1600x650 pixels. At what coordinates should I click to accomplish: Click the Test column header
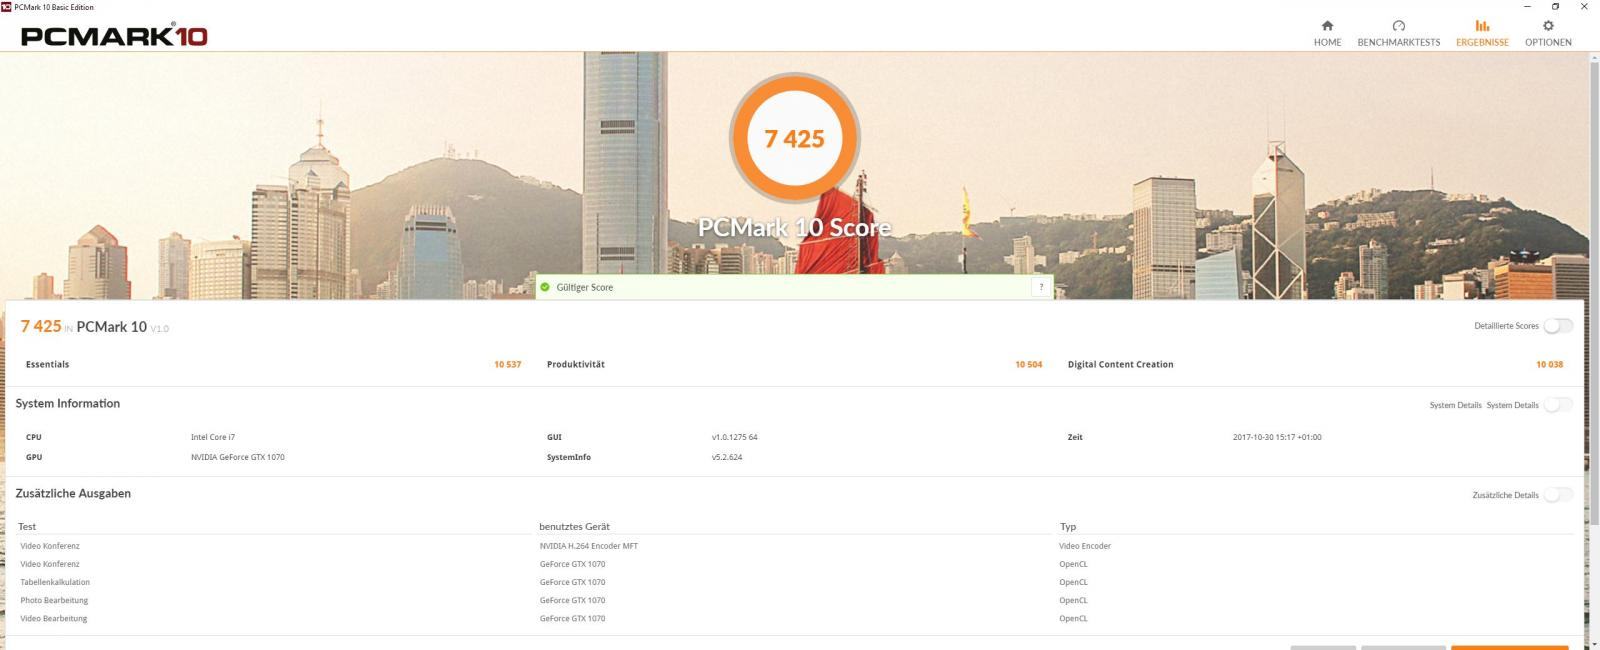27,526
